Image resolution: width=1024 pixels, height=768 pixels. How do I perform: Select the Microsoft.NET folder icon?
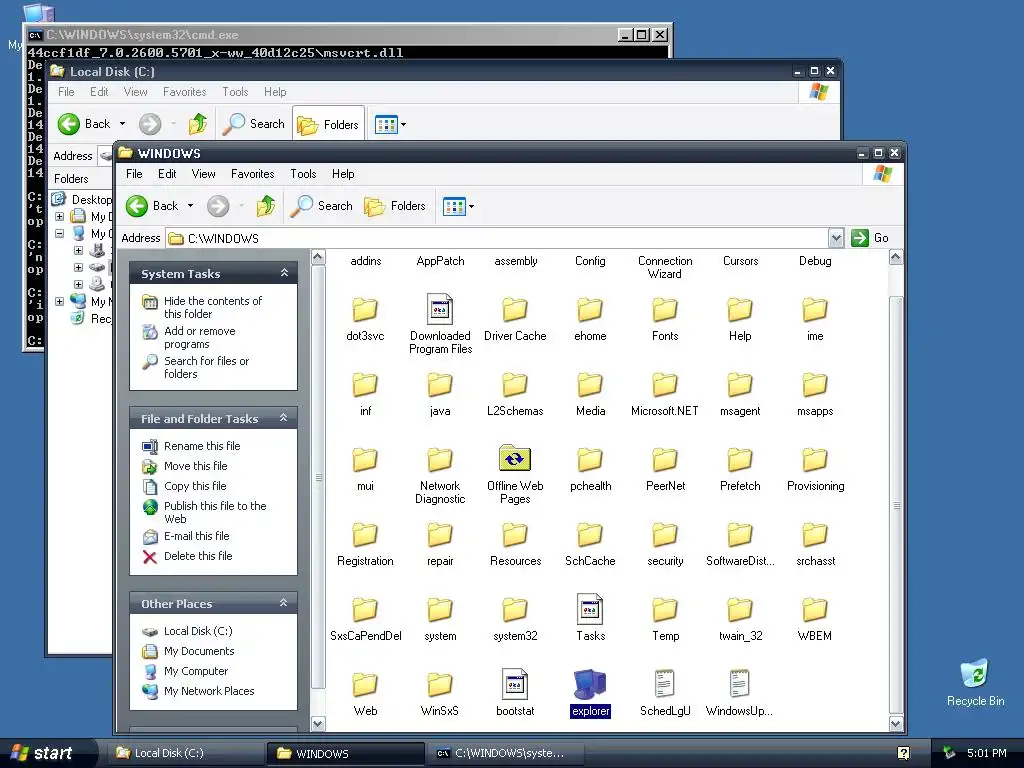click(665, 385)
